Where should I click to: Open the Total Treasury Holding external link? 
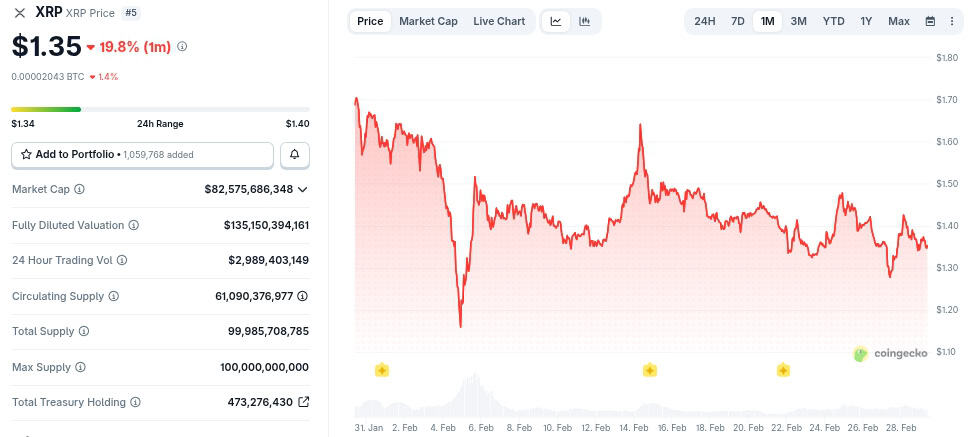pyautogui.click(x=304, y=402)
